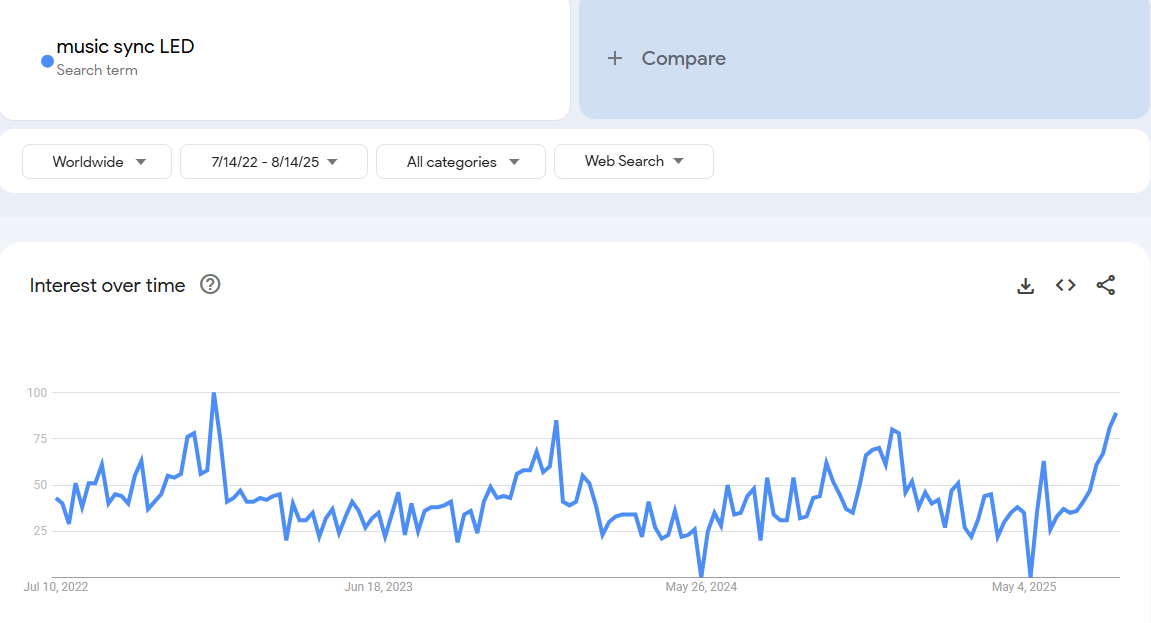Click the Search term subtitle text
This screenshot has width=1151, height=623.
tap(97, 71)
